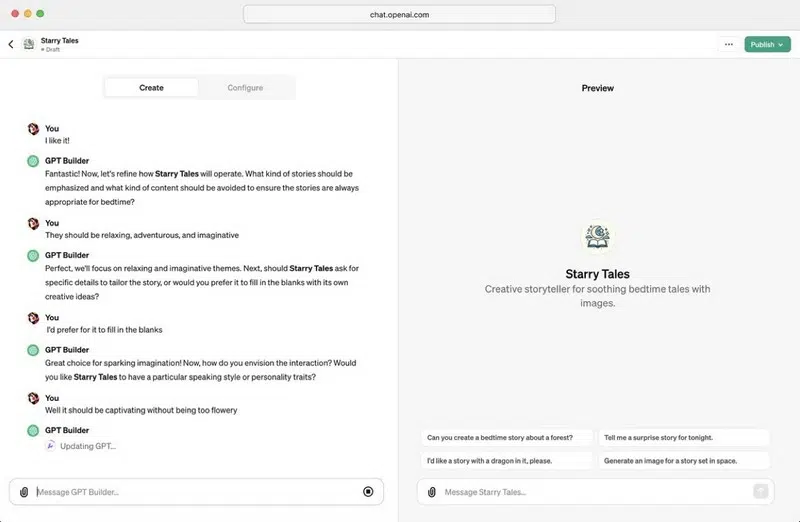Viewport: 800px width, 522px height.
Task: Click the back arrow in the header
Action: click(11, 44)
